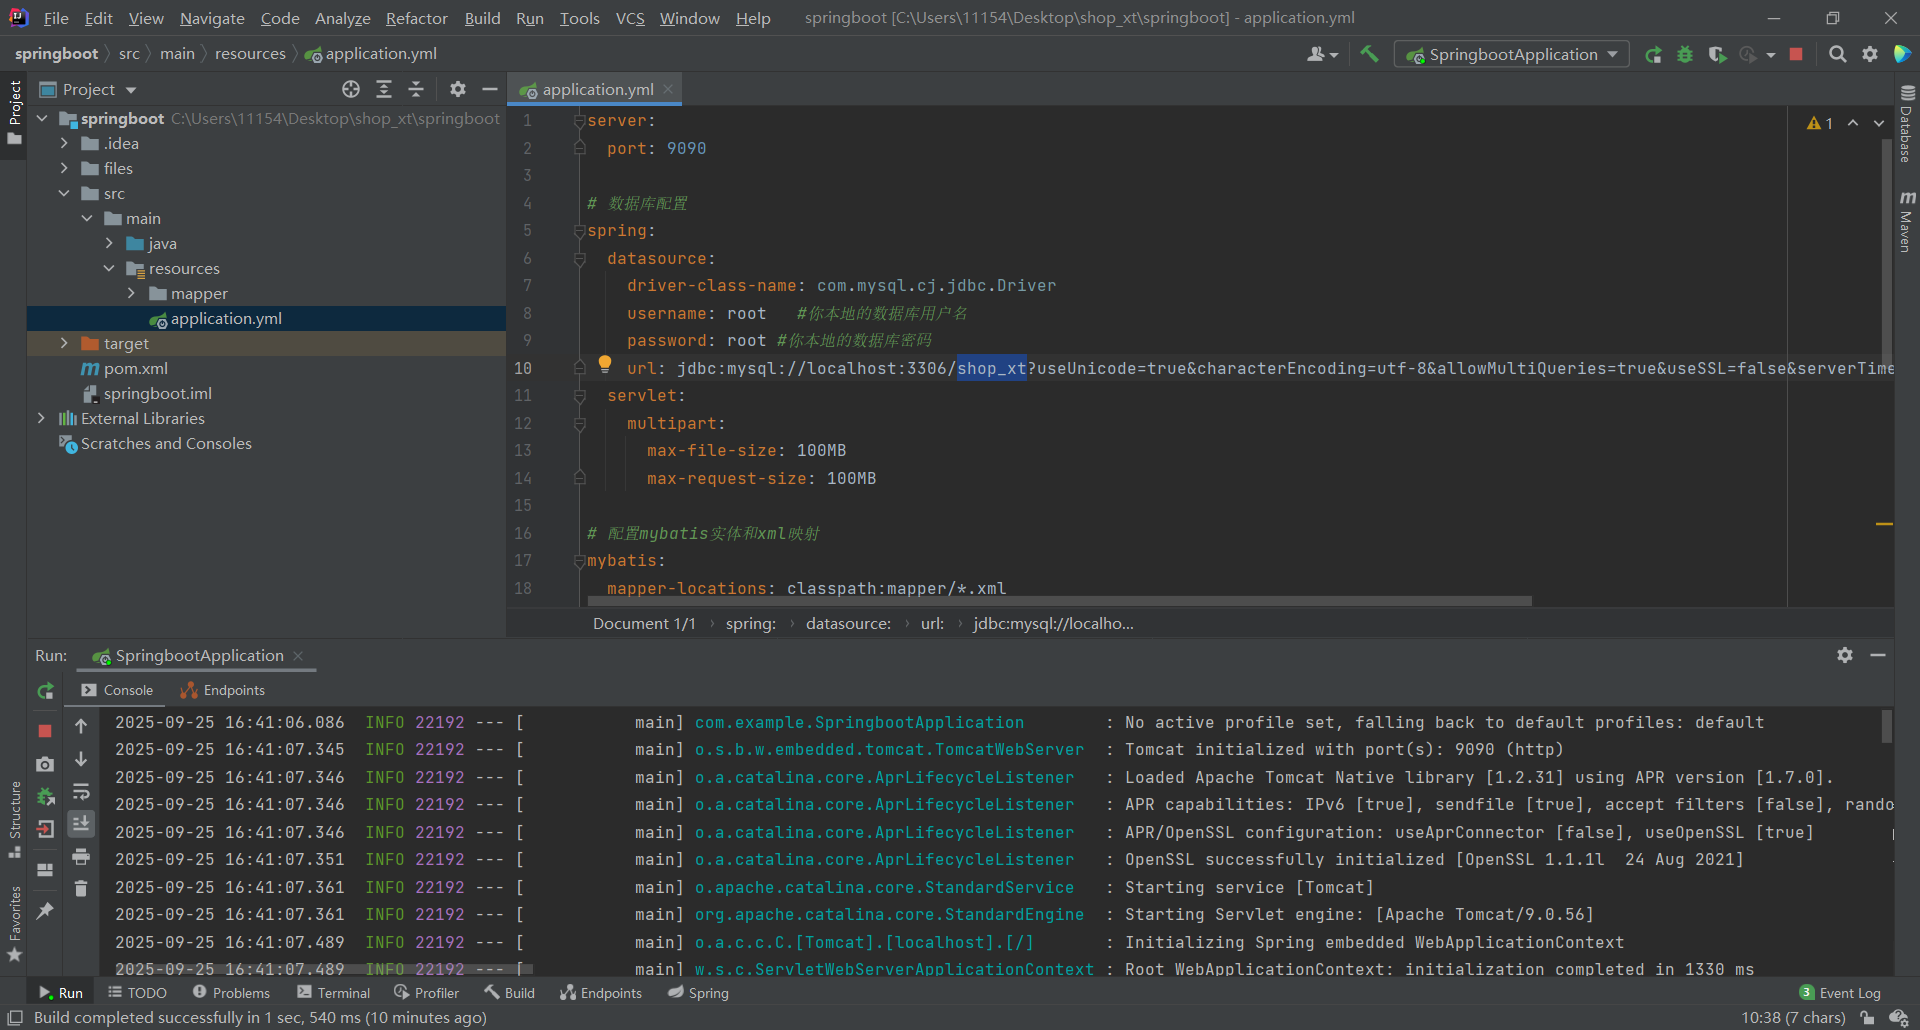Open Search Everywhere magnifier icon
The width and height of the screenshot is (1920, 1030).
pos(1837,55)
